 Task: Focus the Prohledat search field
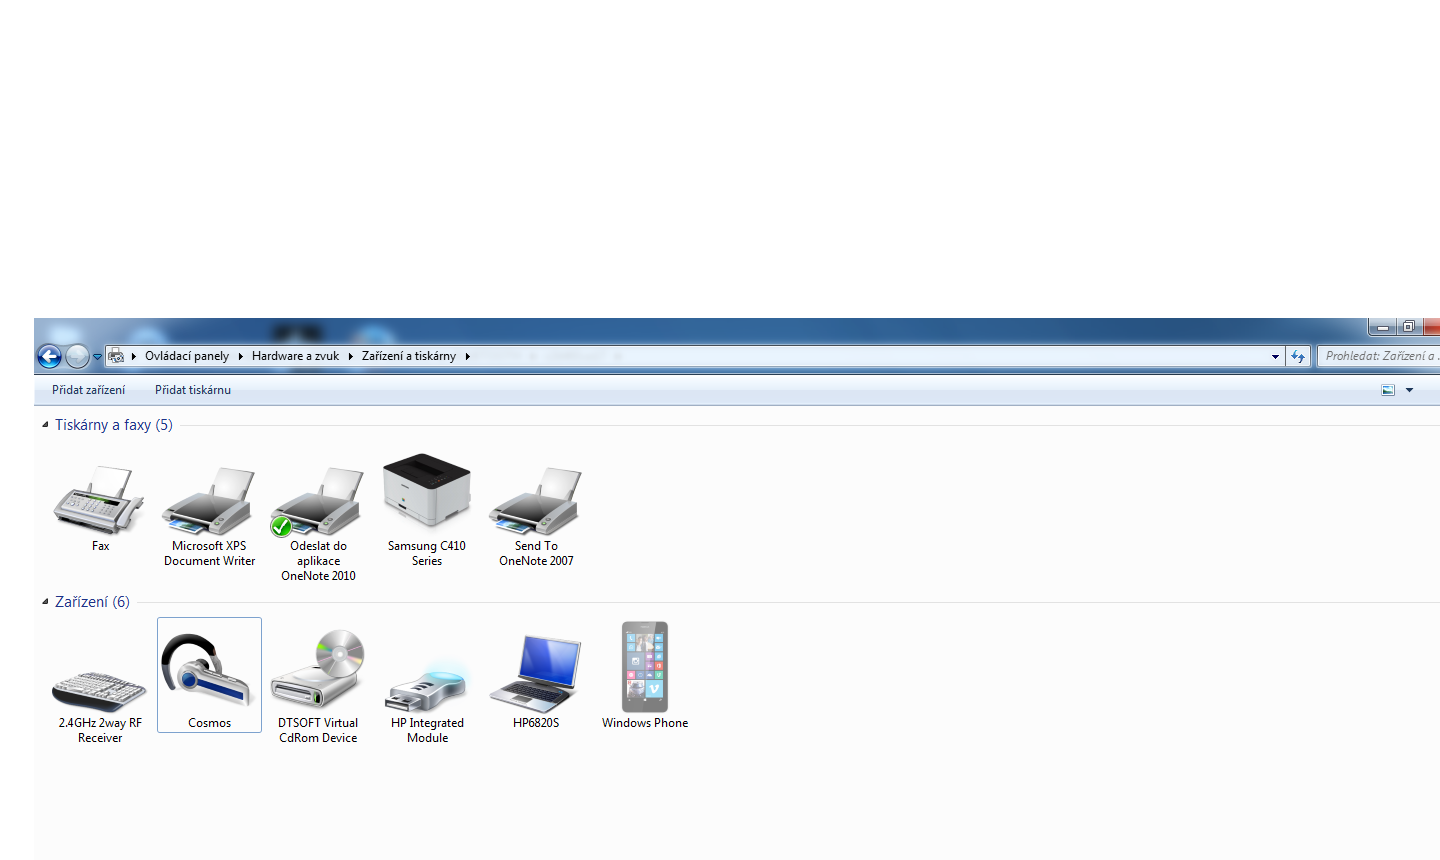pyautogui.click(x=1379, y=356)
